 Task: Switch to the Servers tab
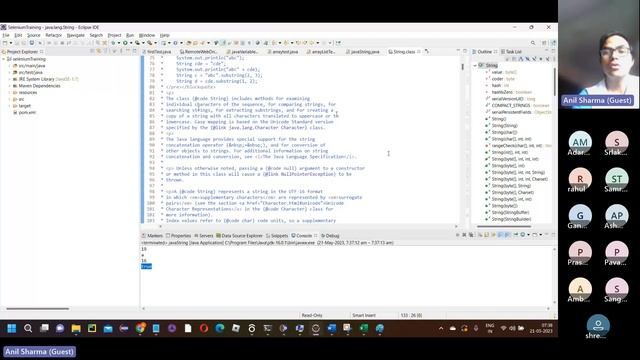(x=204, y=236)
